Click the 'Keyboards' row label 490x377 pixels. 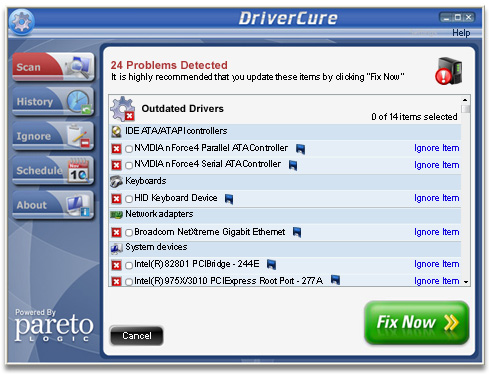pos(146,181)
